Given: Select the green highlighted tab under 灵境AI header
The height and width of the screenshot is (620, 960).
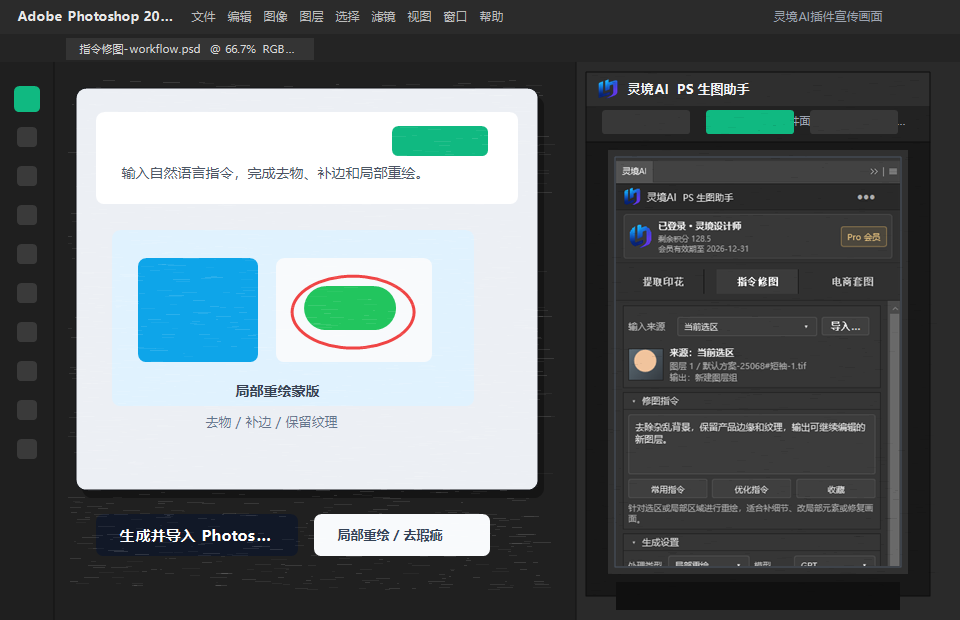Looking at the screenshot, I should coord(749,122).
